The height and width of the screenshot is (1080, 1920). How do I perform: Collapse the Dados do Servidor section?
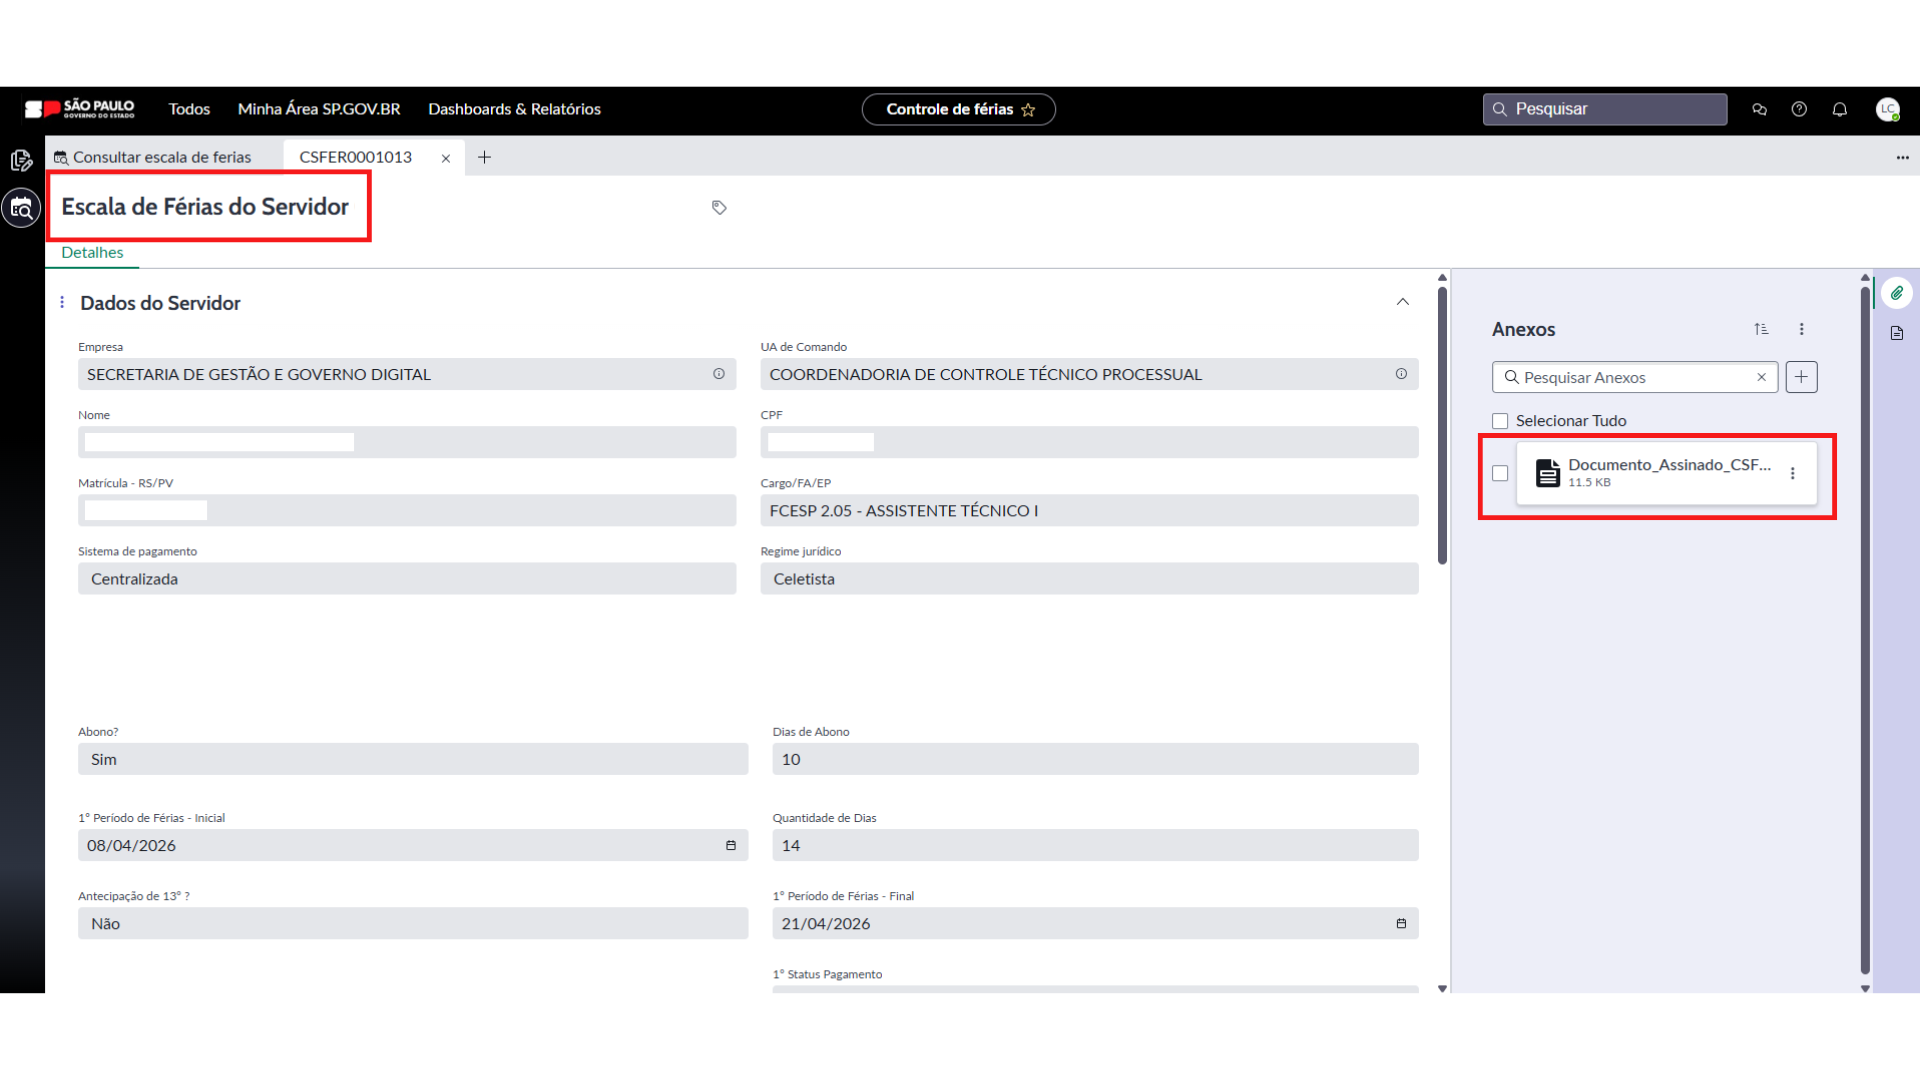click(x=1402, y=302)
